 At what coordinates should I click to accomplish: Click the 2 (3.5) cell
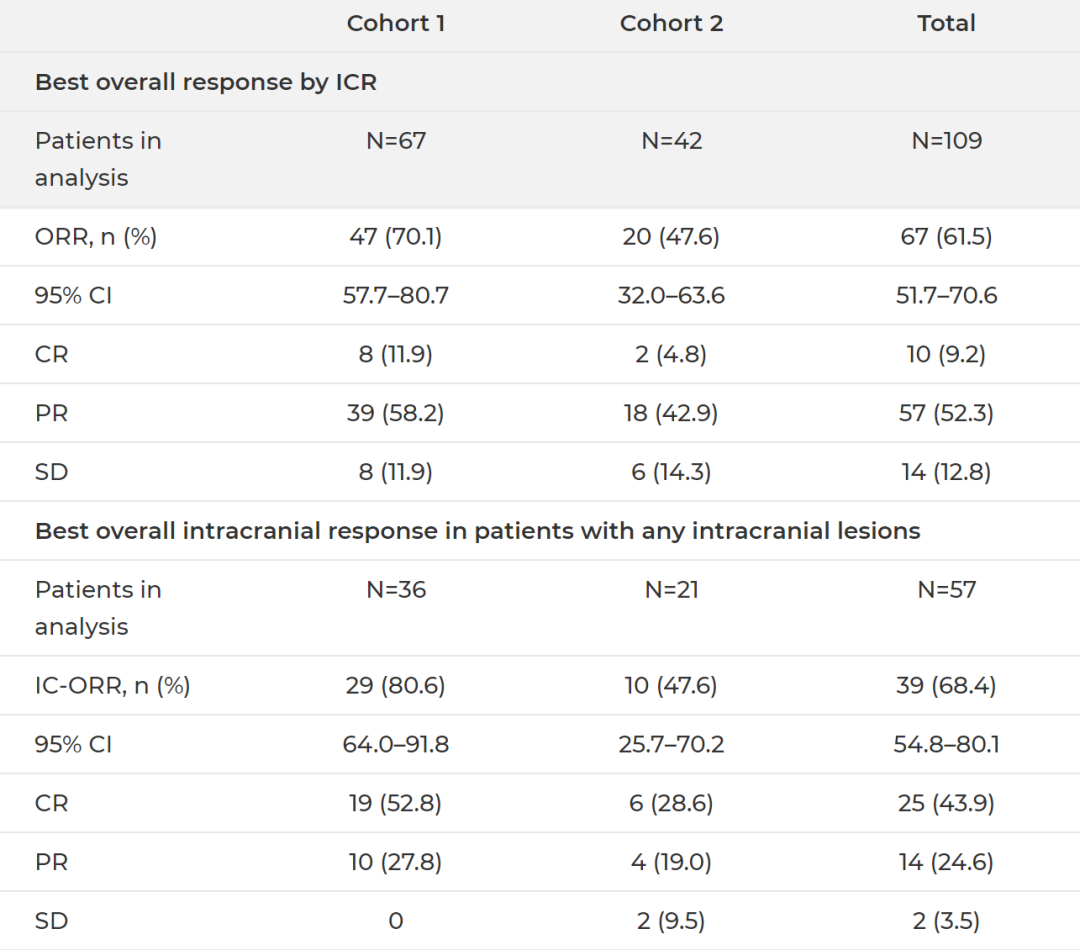[946, 921]
